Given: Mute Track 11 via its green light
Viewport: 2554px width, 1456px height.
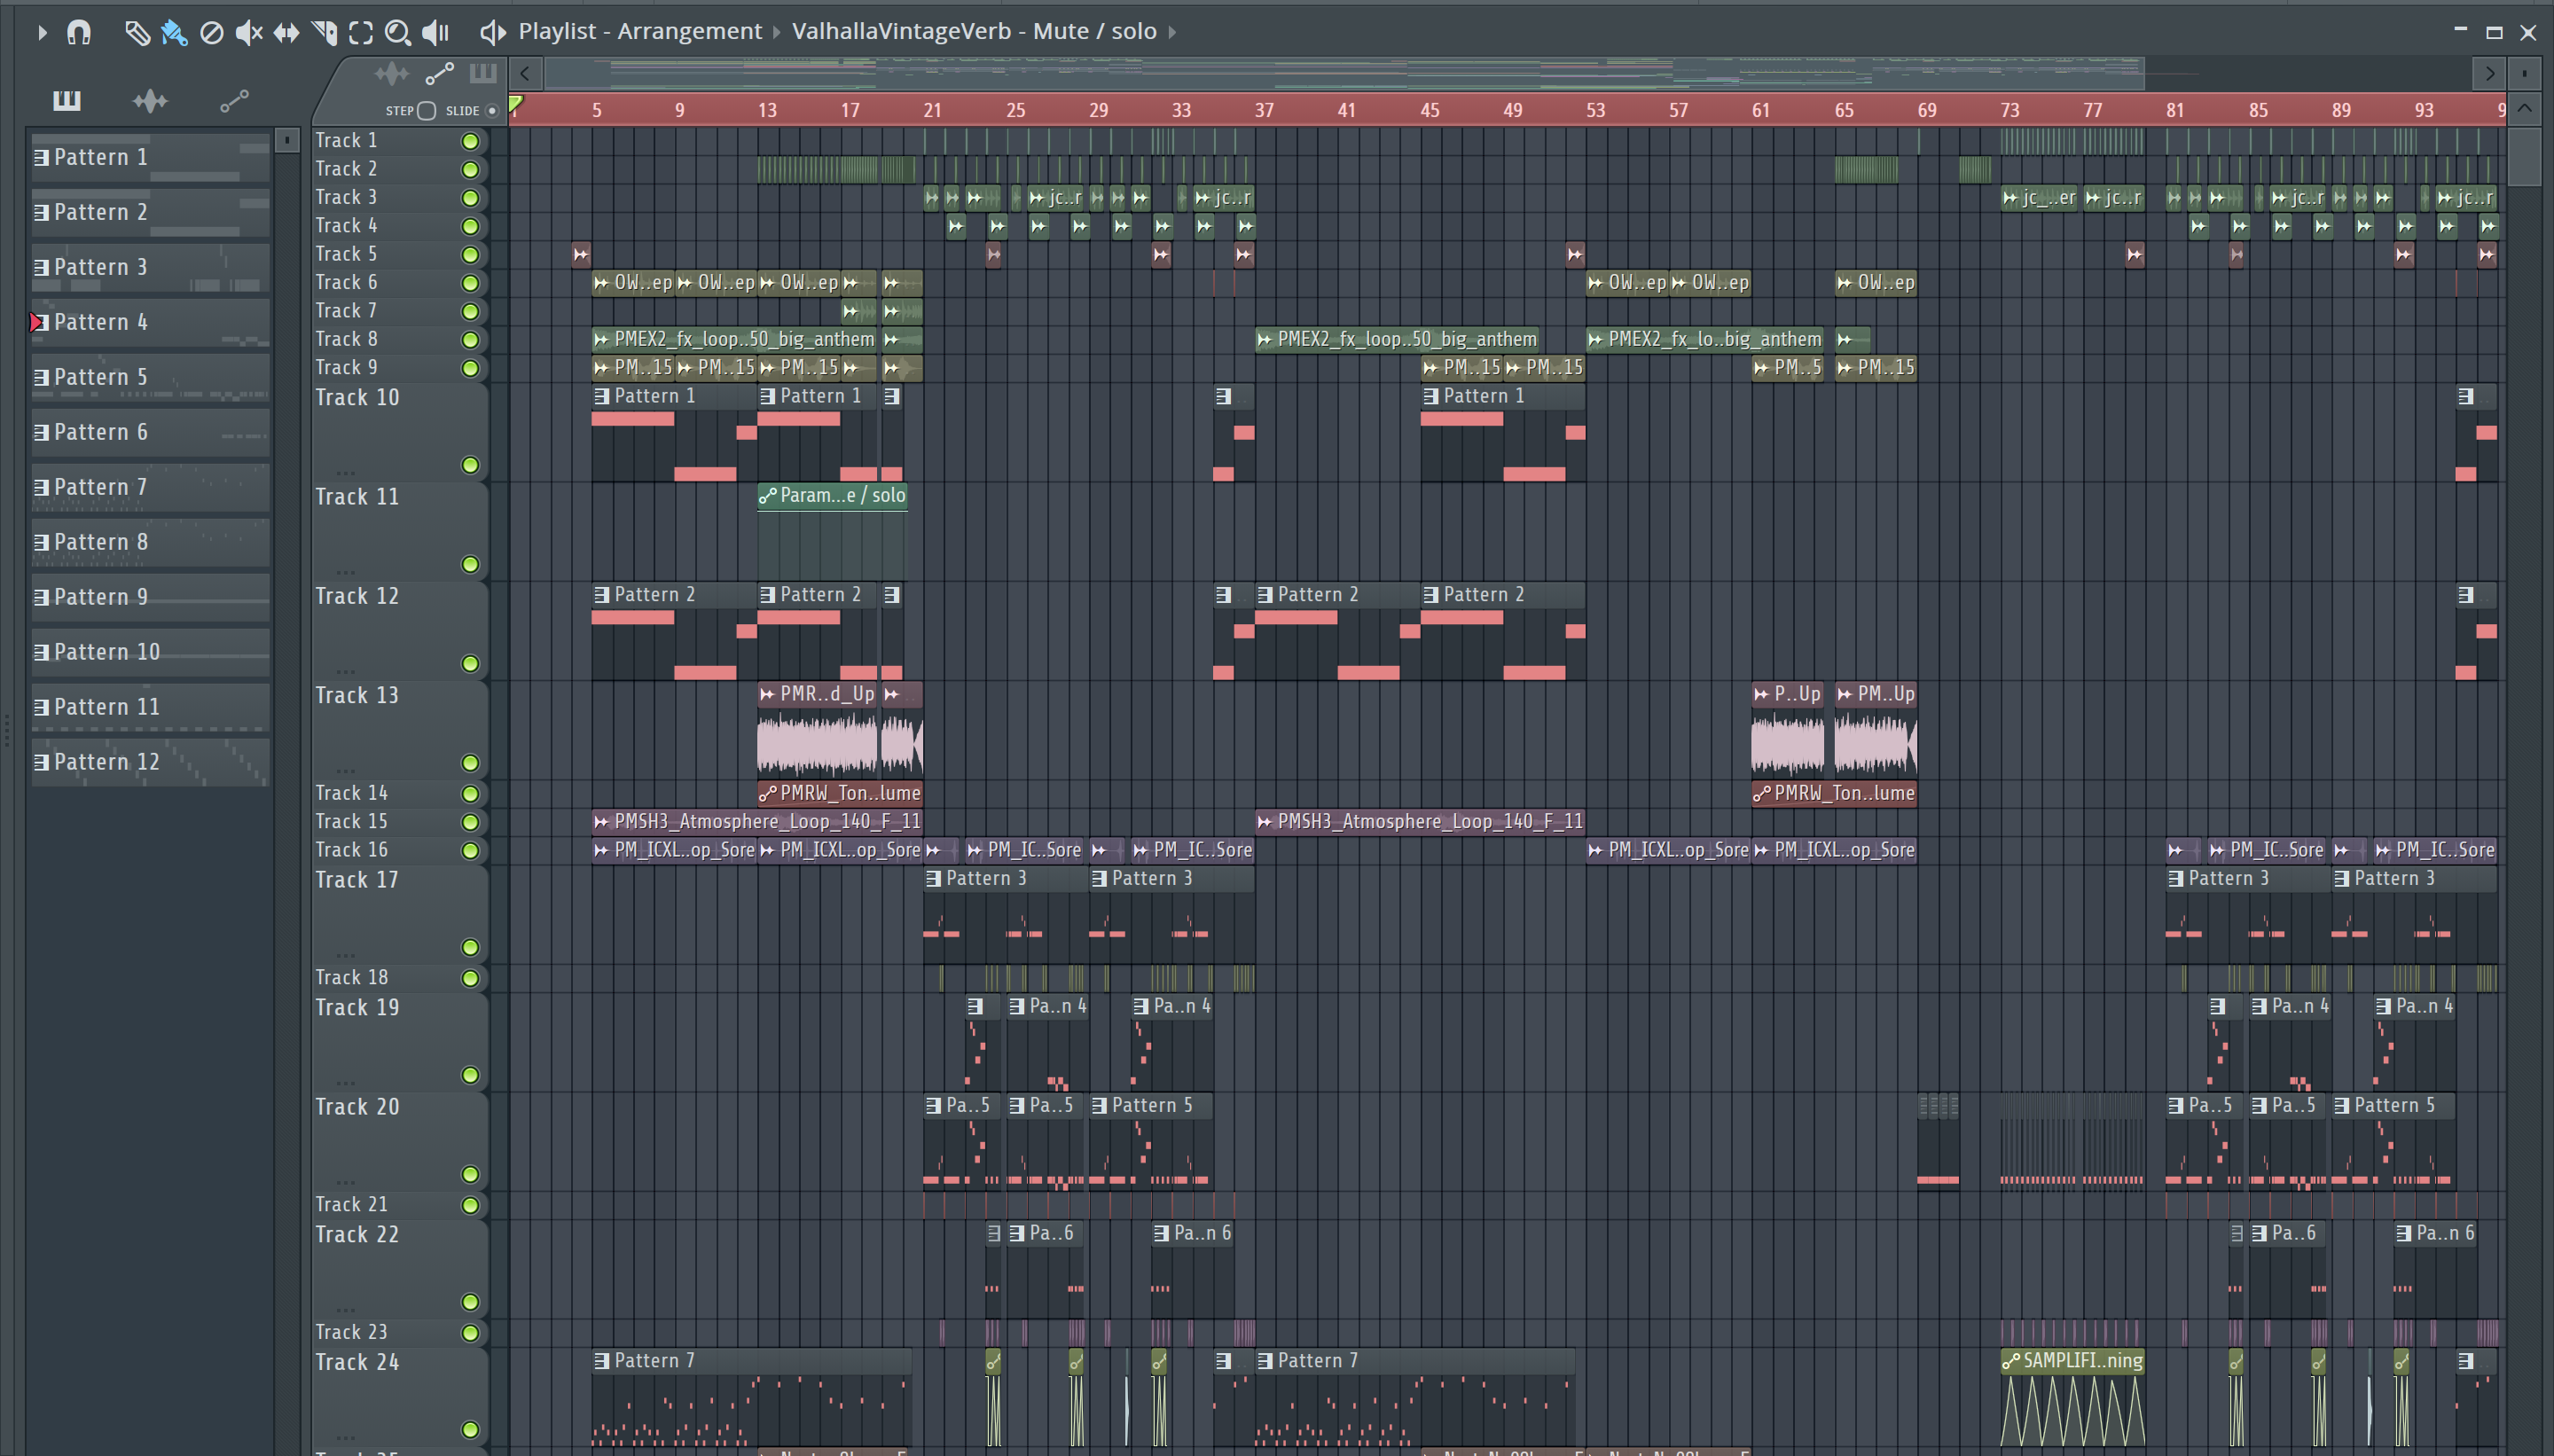Looking at the screenshot, I should tap(470, 565).
